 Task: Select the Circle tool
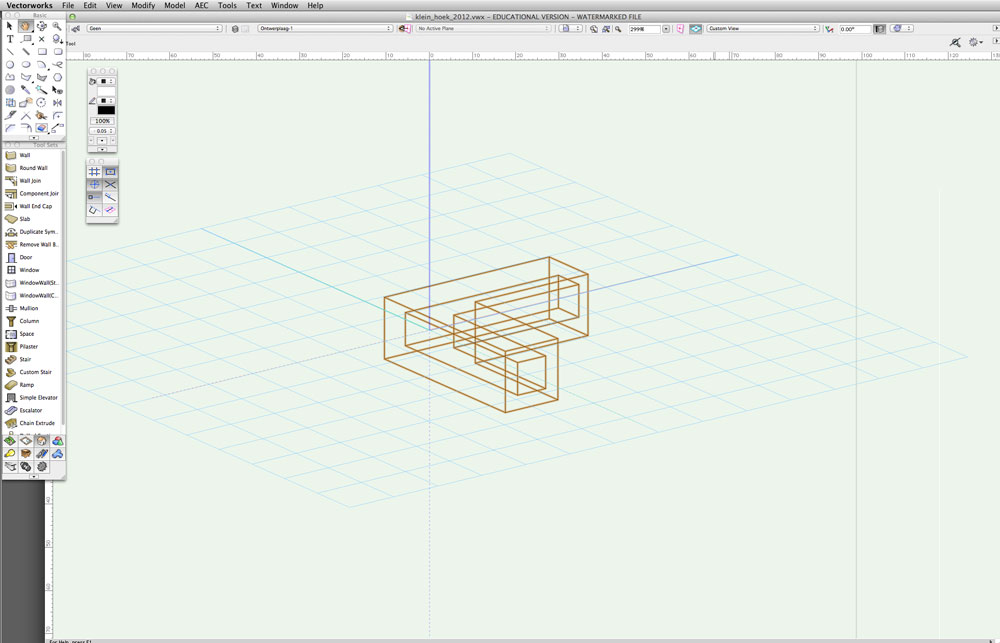click(x=10, y=64)
